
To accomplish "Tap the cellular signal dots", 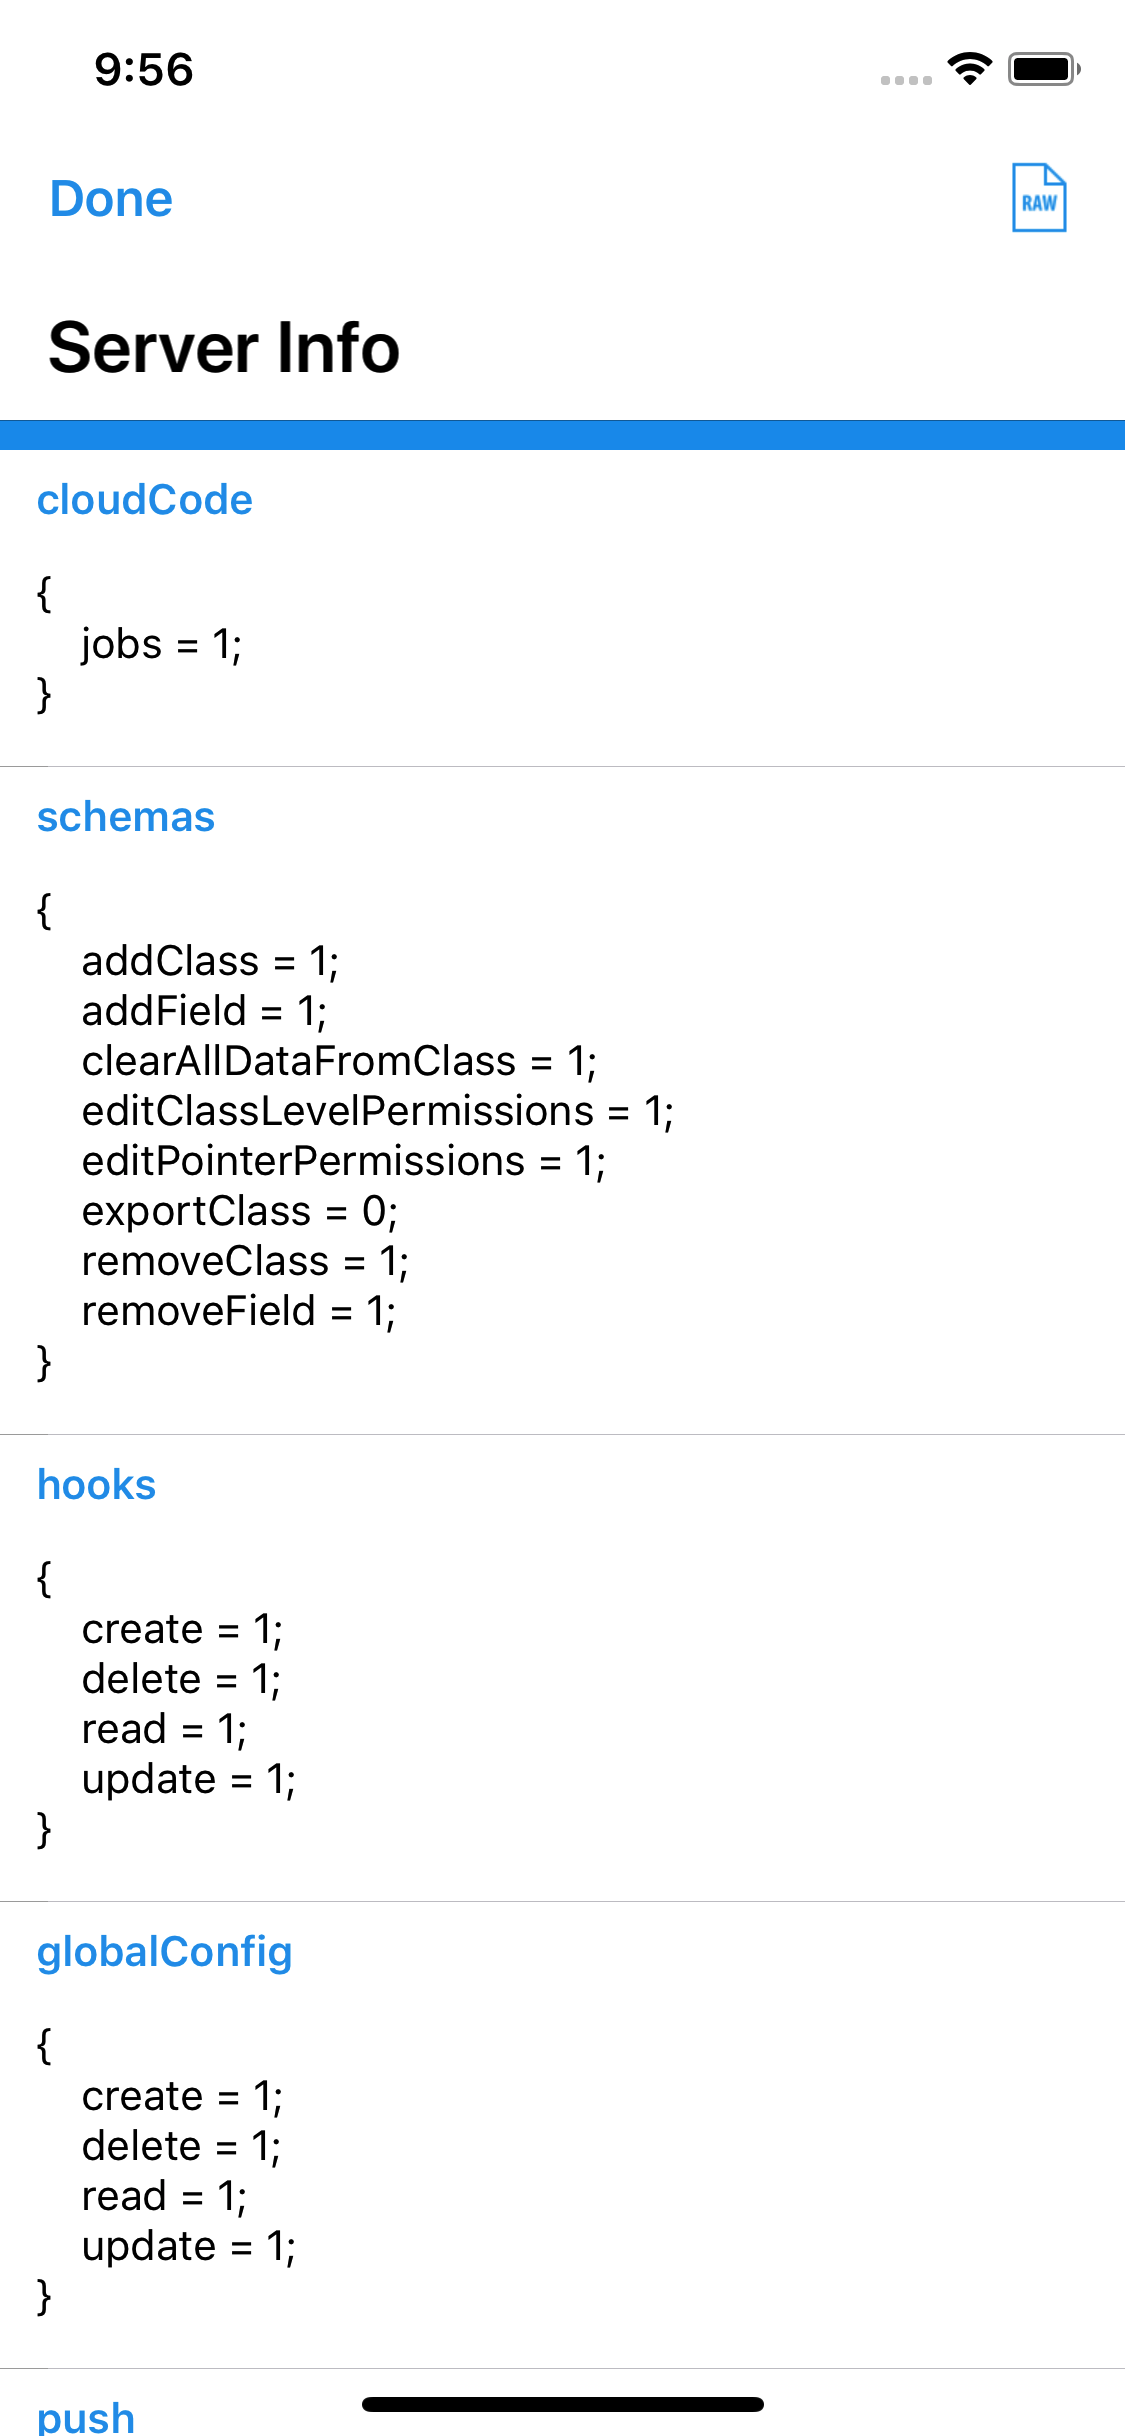I will (906, 79).
